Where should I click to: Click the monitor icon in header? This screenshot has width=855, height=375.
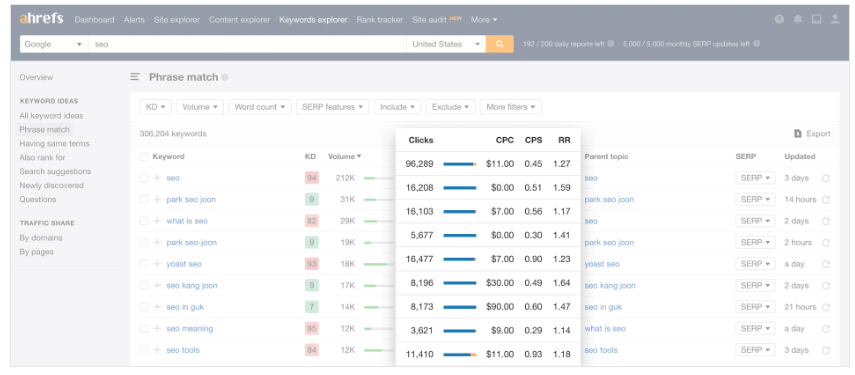816,19
